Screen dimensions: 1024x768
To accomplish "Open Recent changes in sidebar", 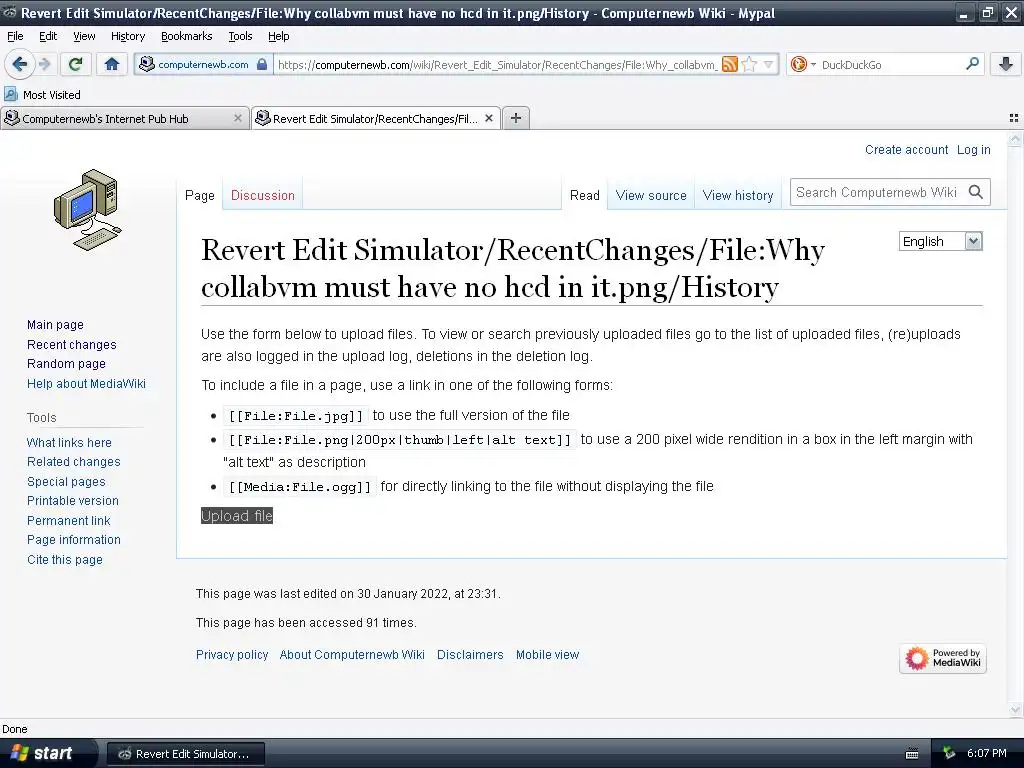I will [71, 344].
